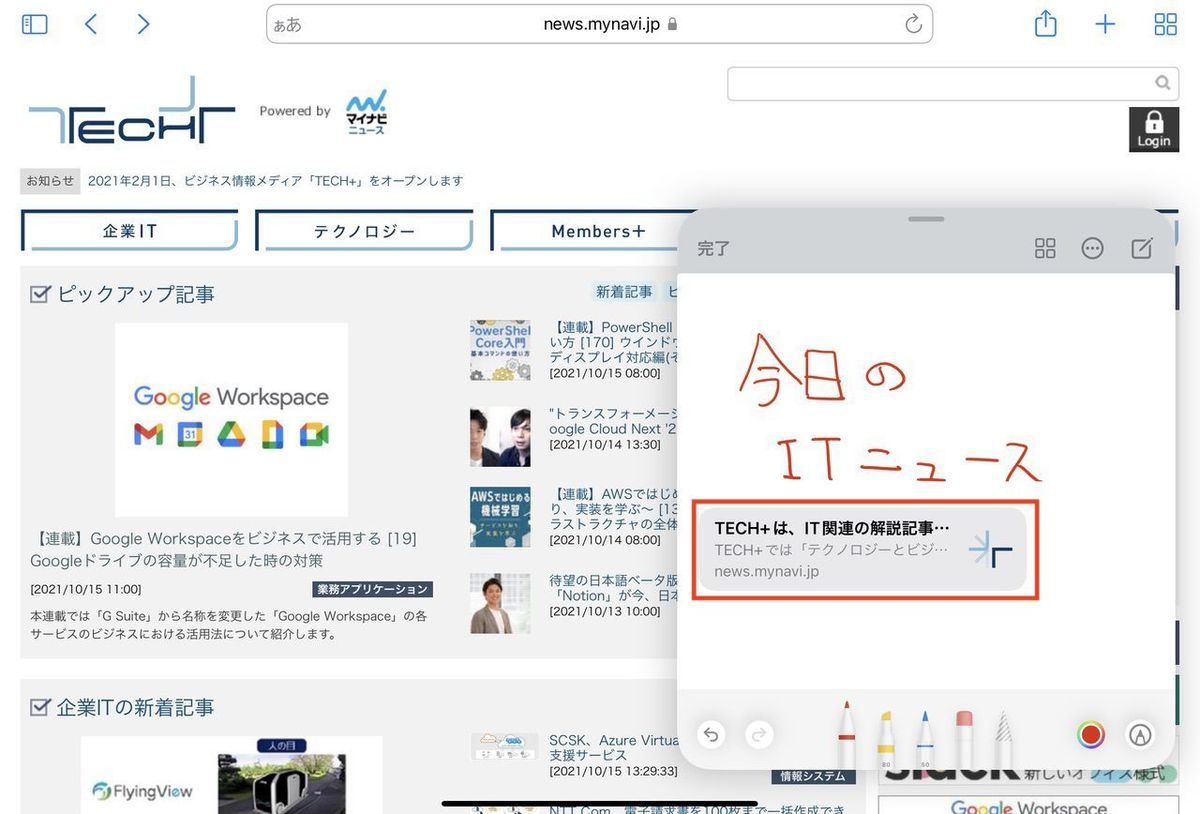Reload the news.mynavi.jp page

coord(913,24)
